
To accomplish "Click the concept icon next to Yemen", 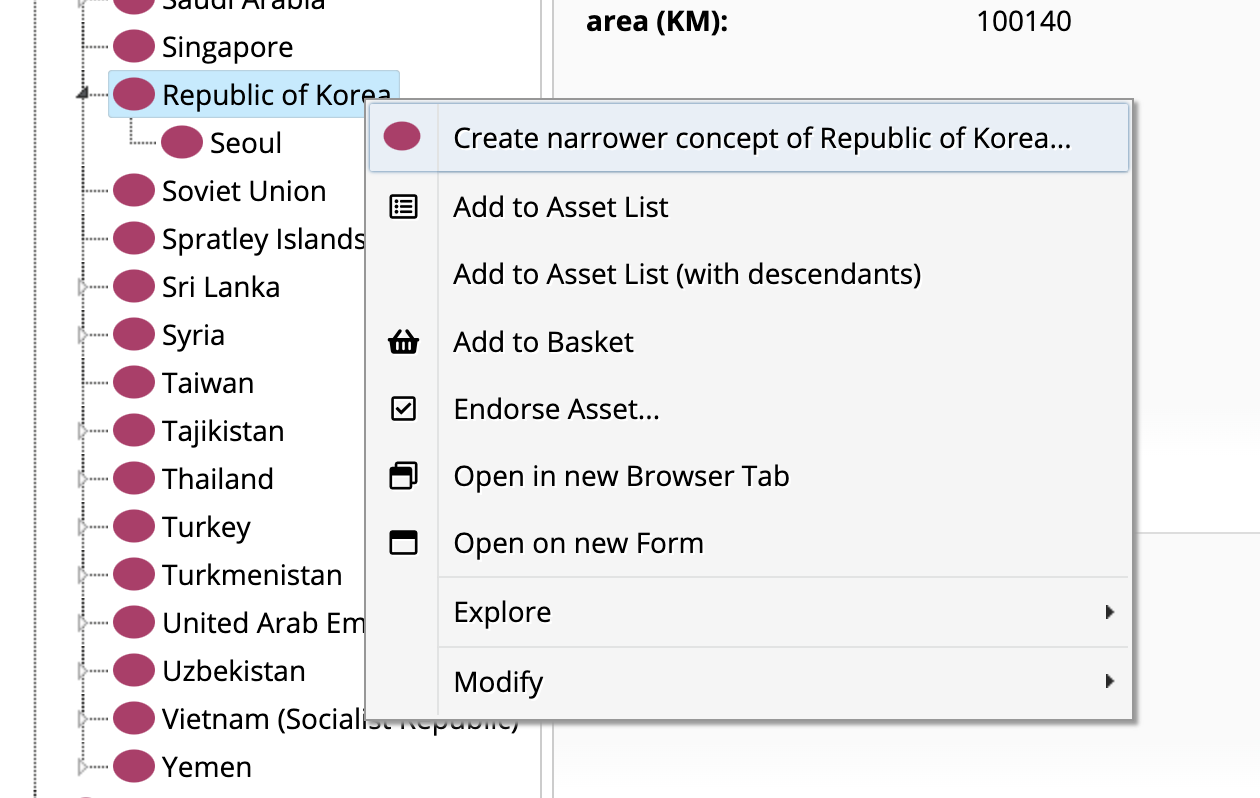I will (132, 766).
